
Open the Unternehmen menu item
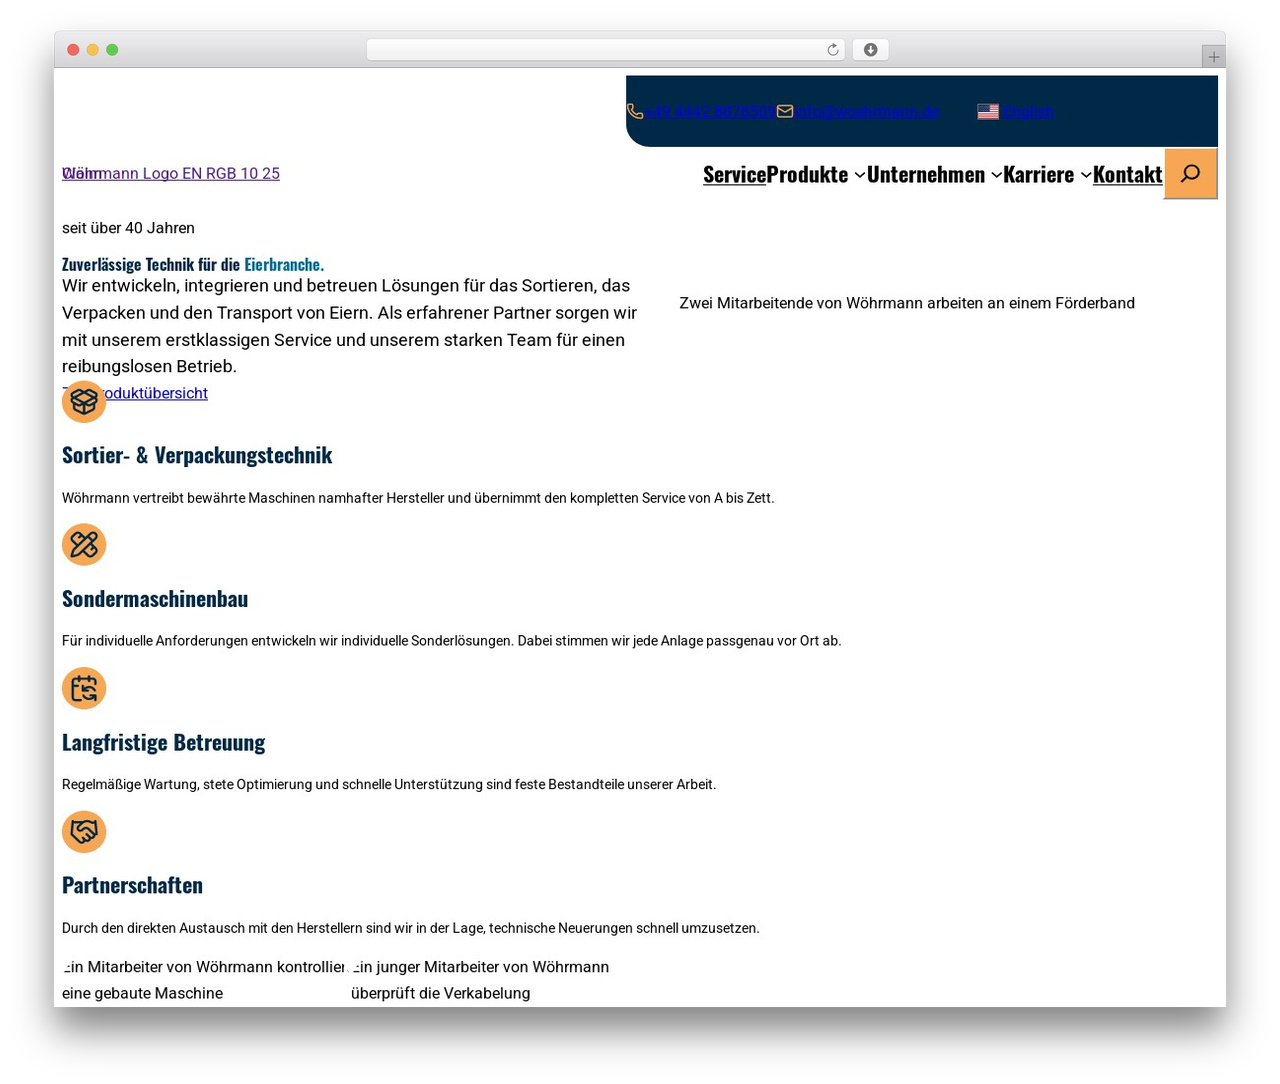[x=926, y=174]
